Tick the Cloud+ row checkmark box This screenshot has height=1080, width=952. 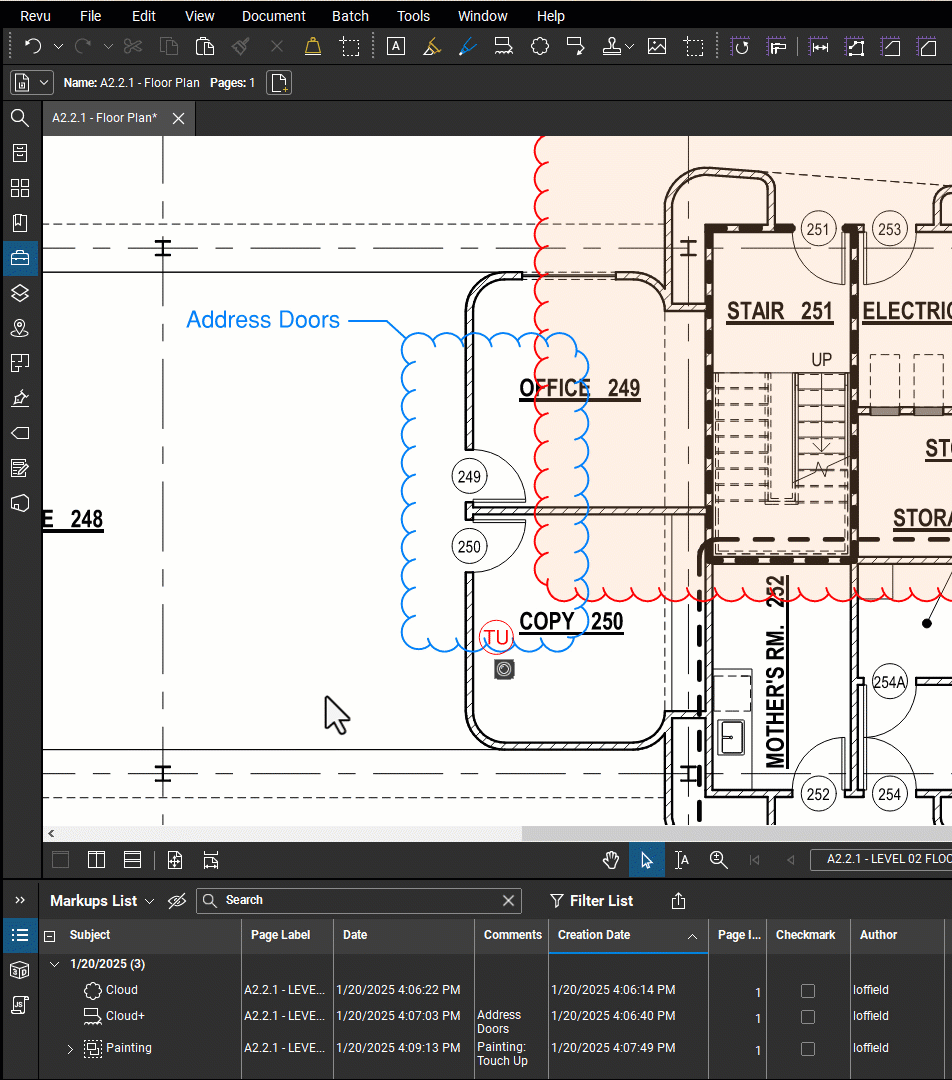point(808,1017)
